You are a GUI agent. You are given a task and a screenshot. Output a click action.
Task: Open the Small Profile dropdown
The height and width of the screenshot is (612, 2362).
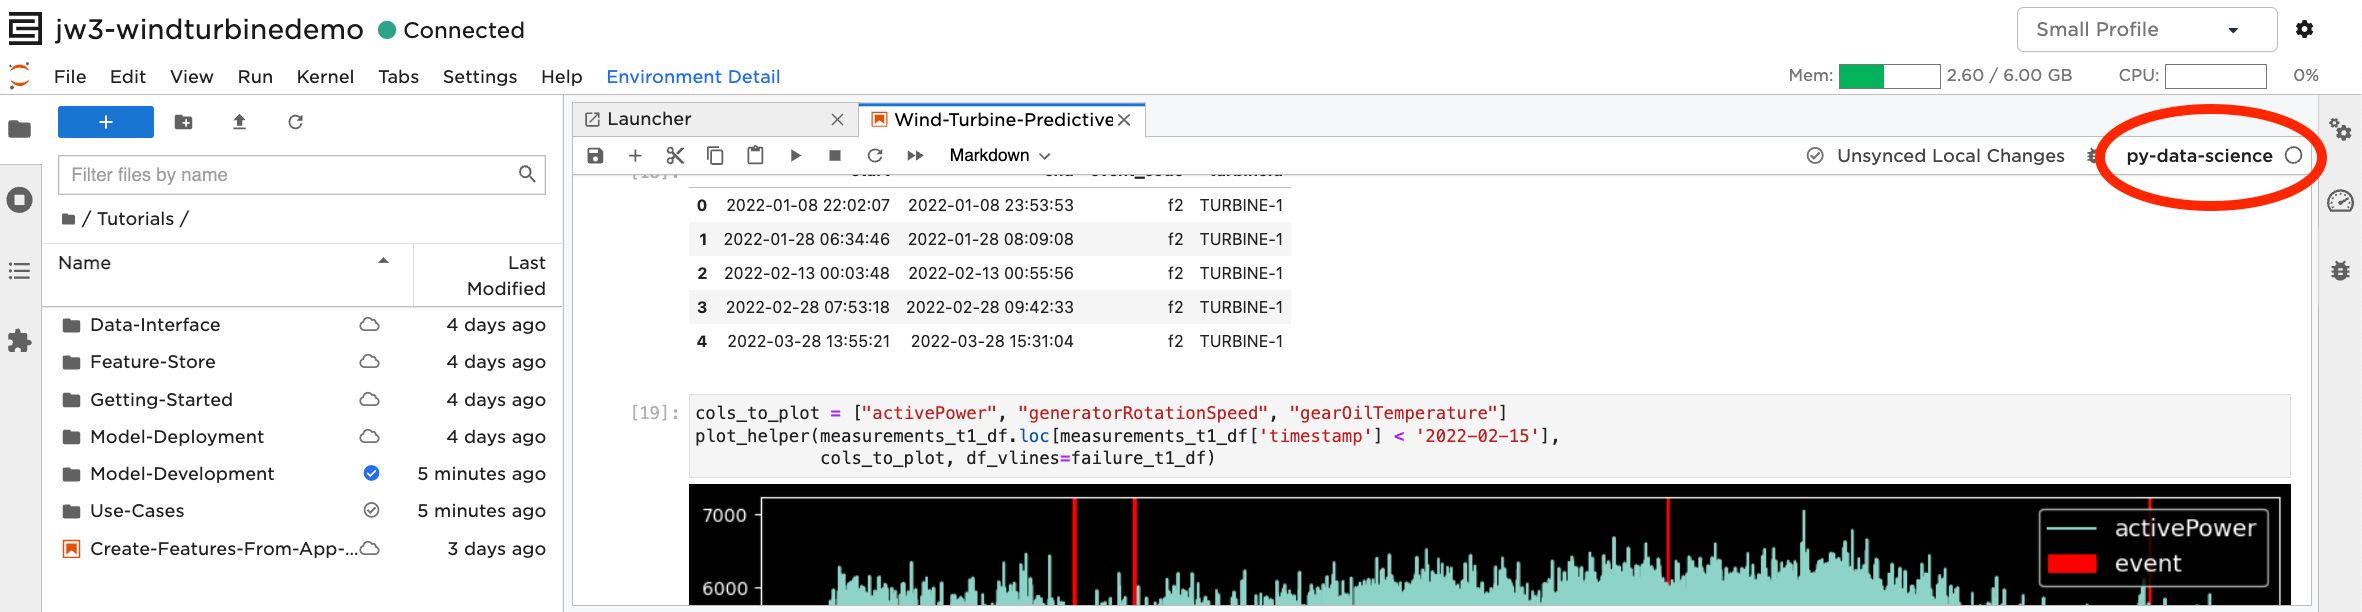[2146, 30]
